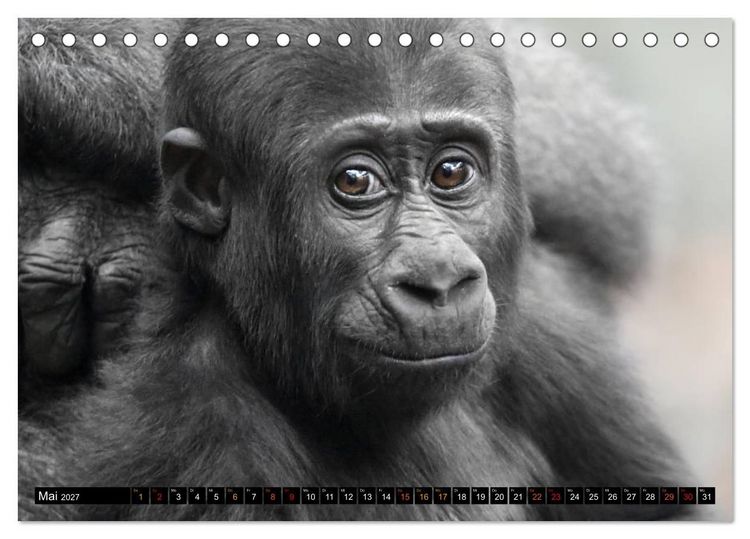Click red-marked day 30
Viewport: 750px width, 539px height.
click(687, 496)
